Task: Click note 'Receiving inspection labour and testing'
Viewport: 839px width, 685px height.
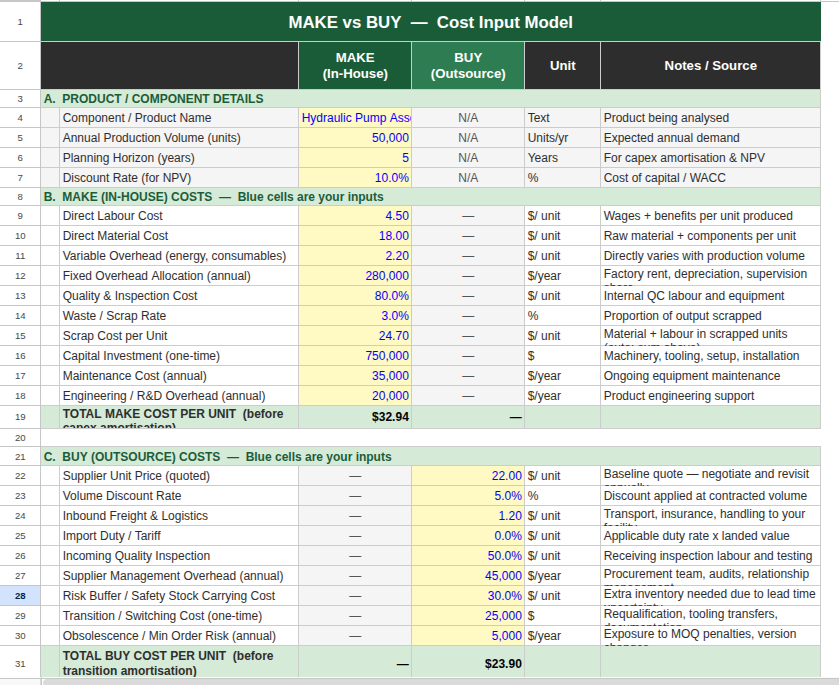Action: point(708,556)
